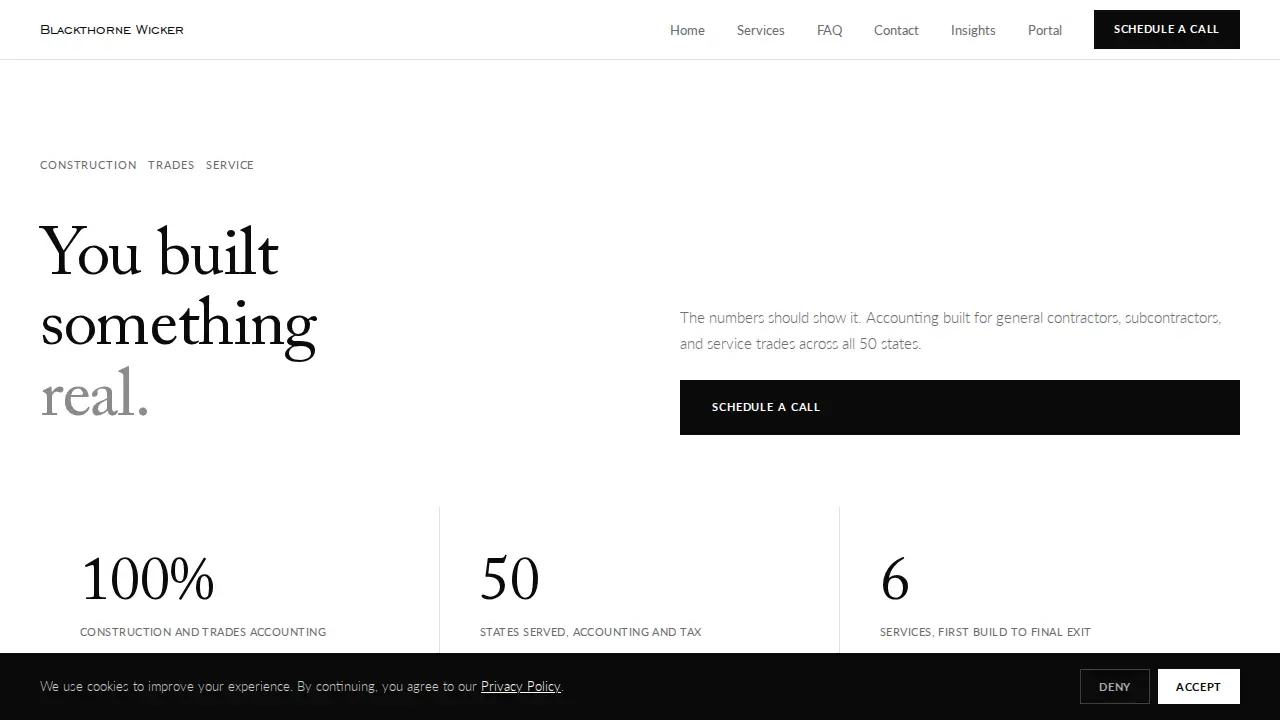
Task: Click the 'You built something real.' headline
Action: coord(178,323)
